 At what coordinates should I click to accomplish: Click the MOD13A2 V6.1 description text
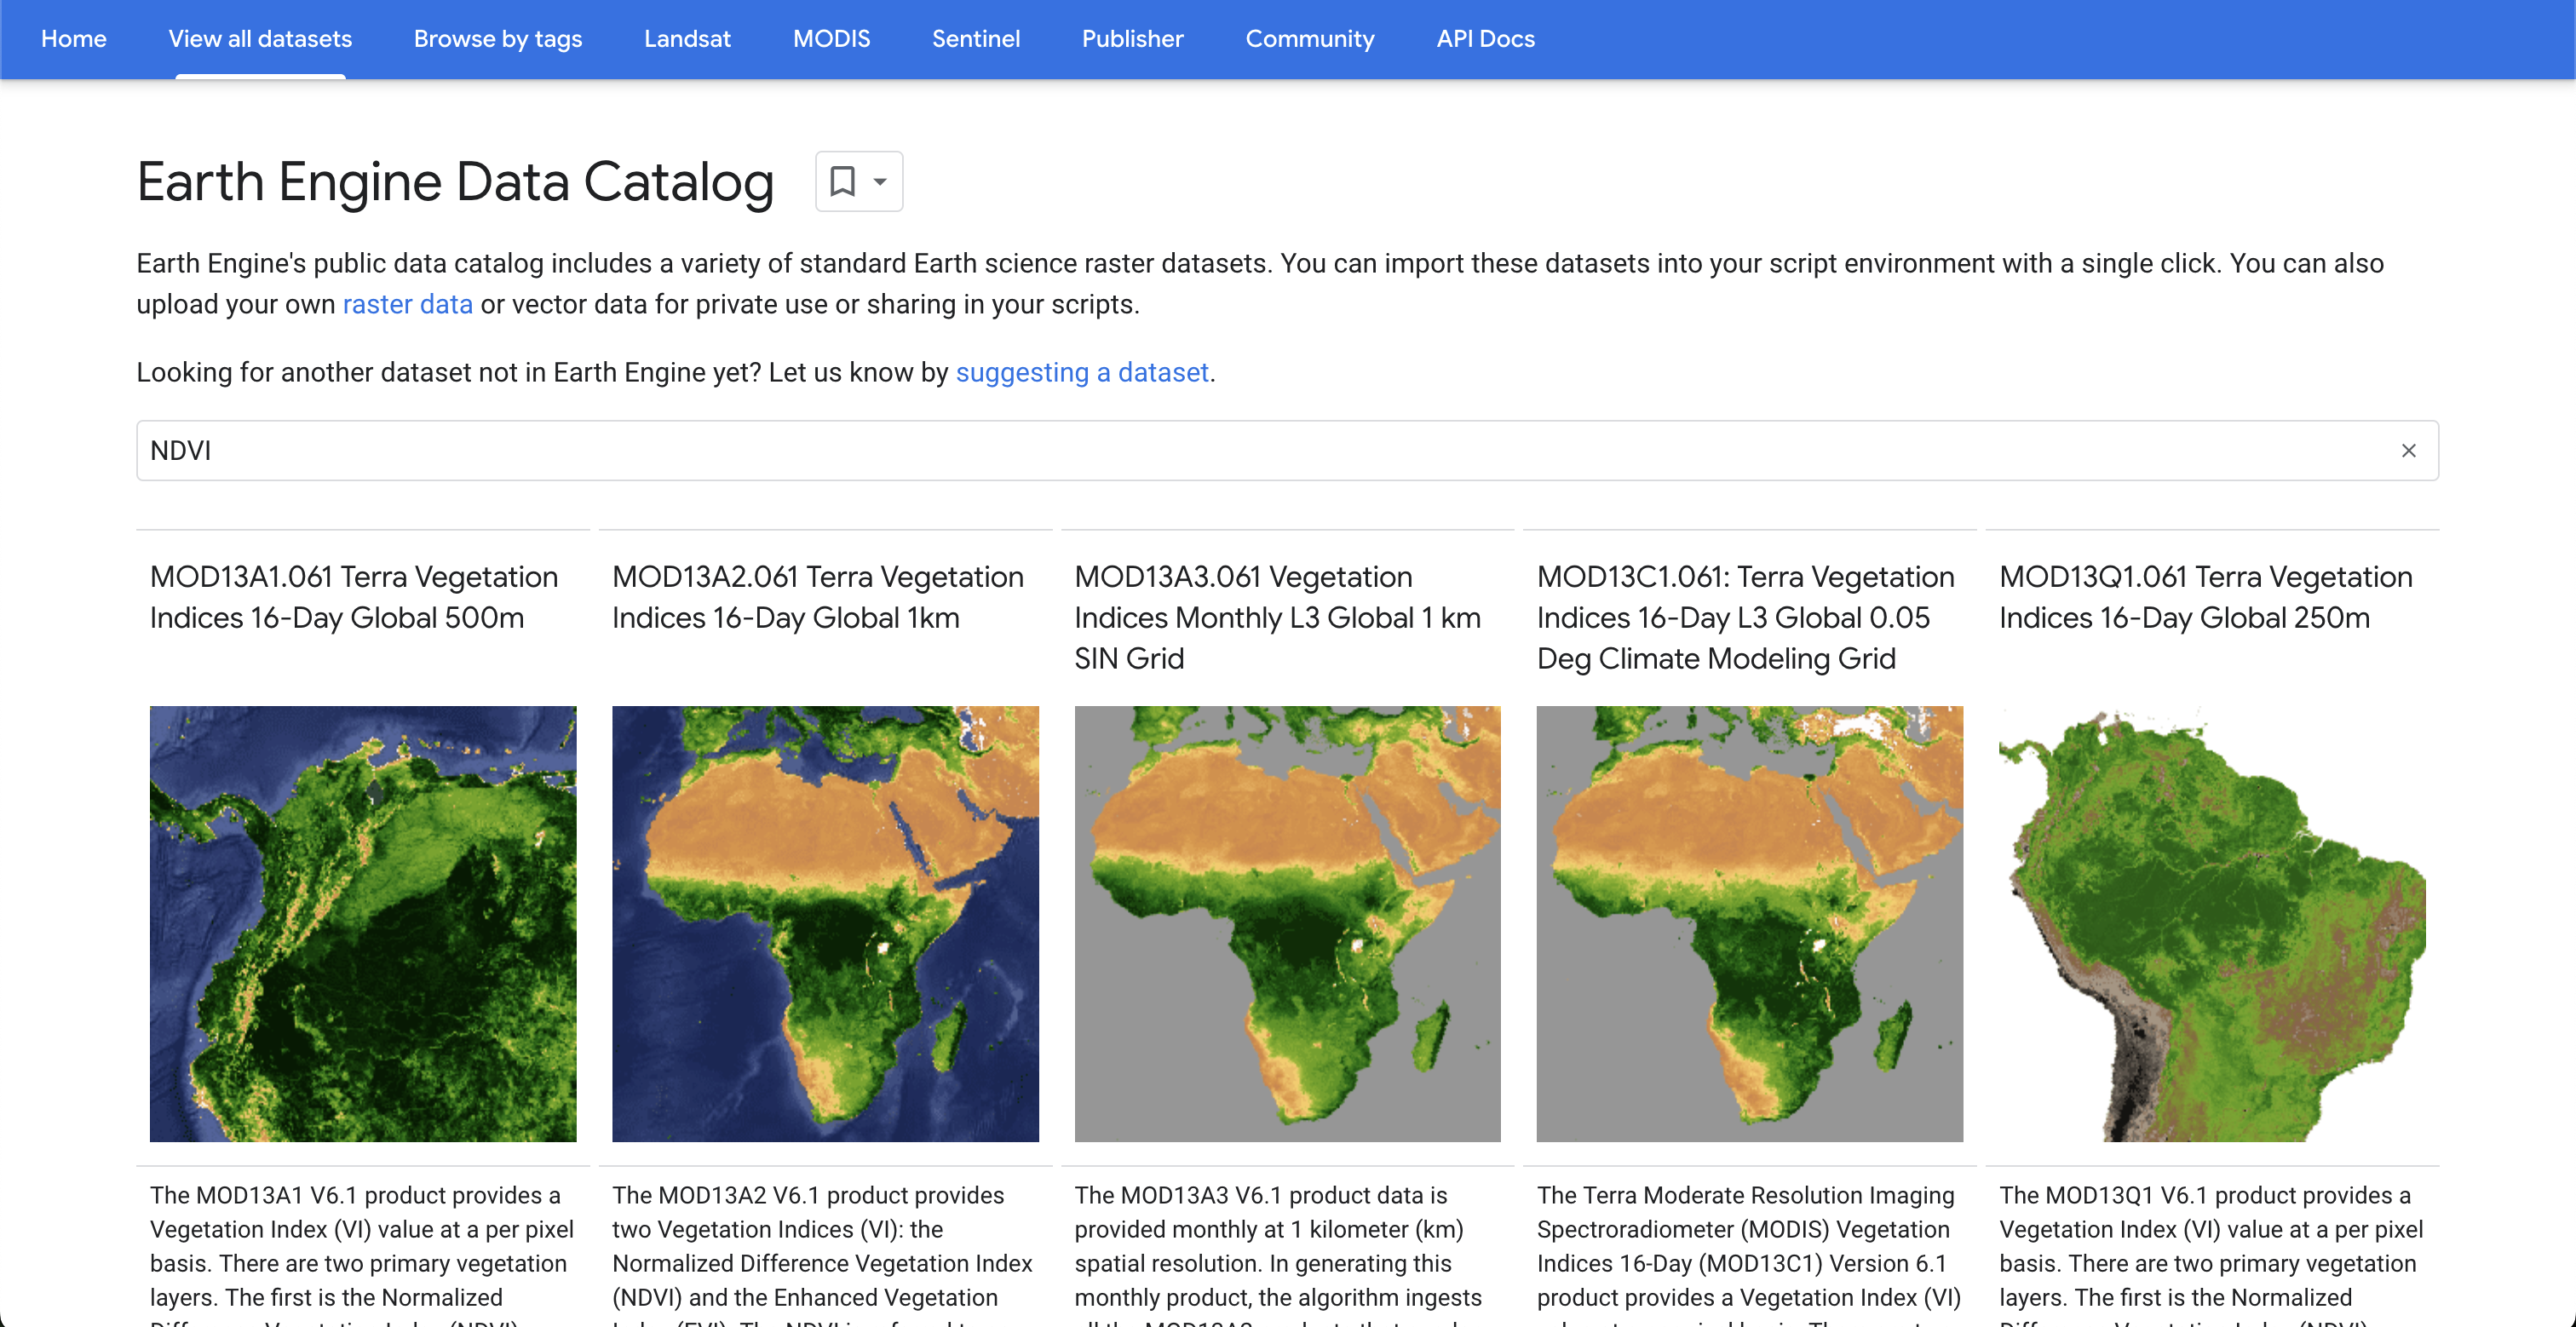823,1253
